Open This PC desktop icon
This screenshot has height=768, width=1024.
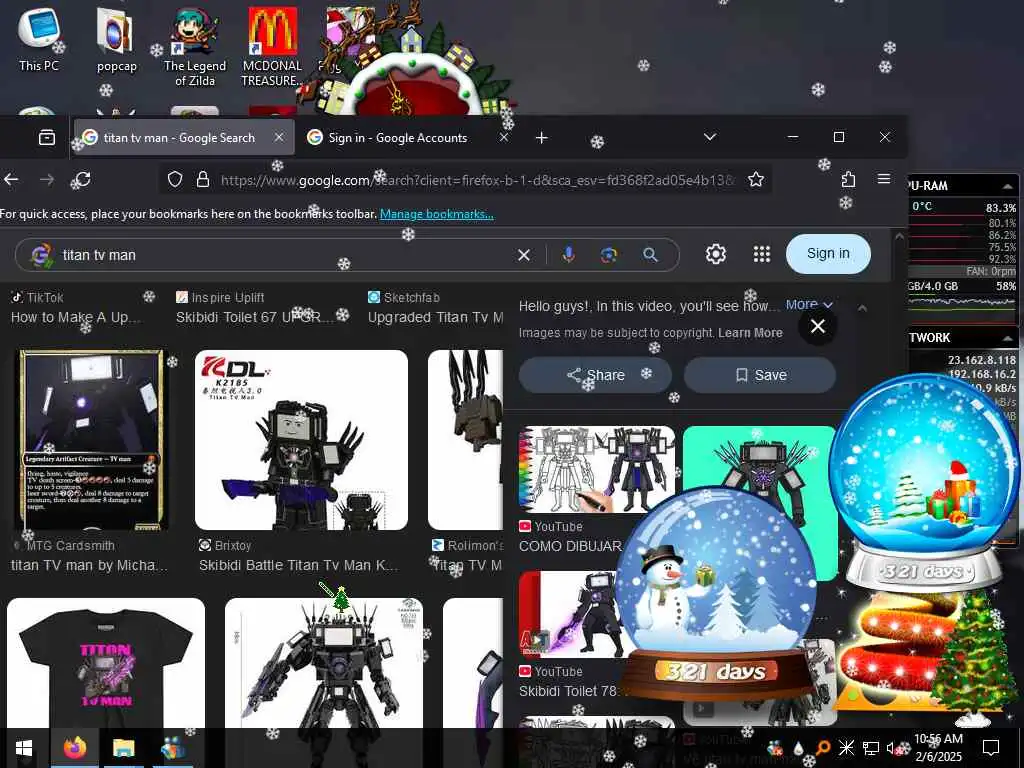click(39, 39)
